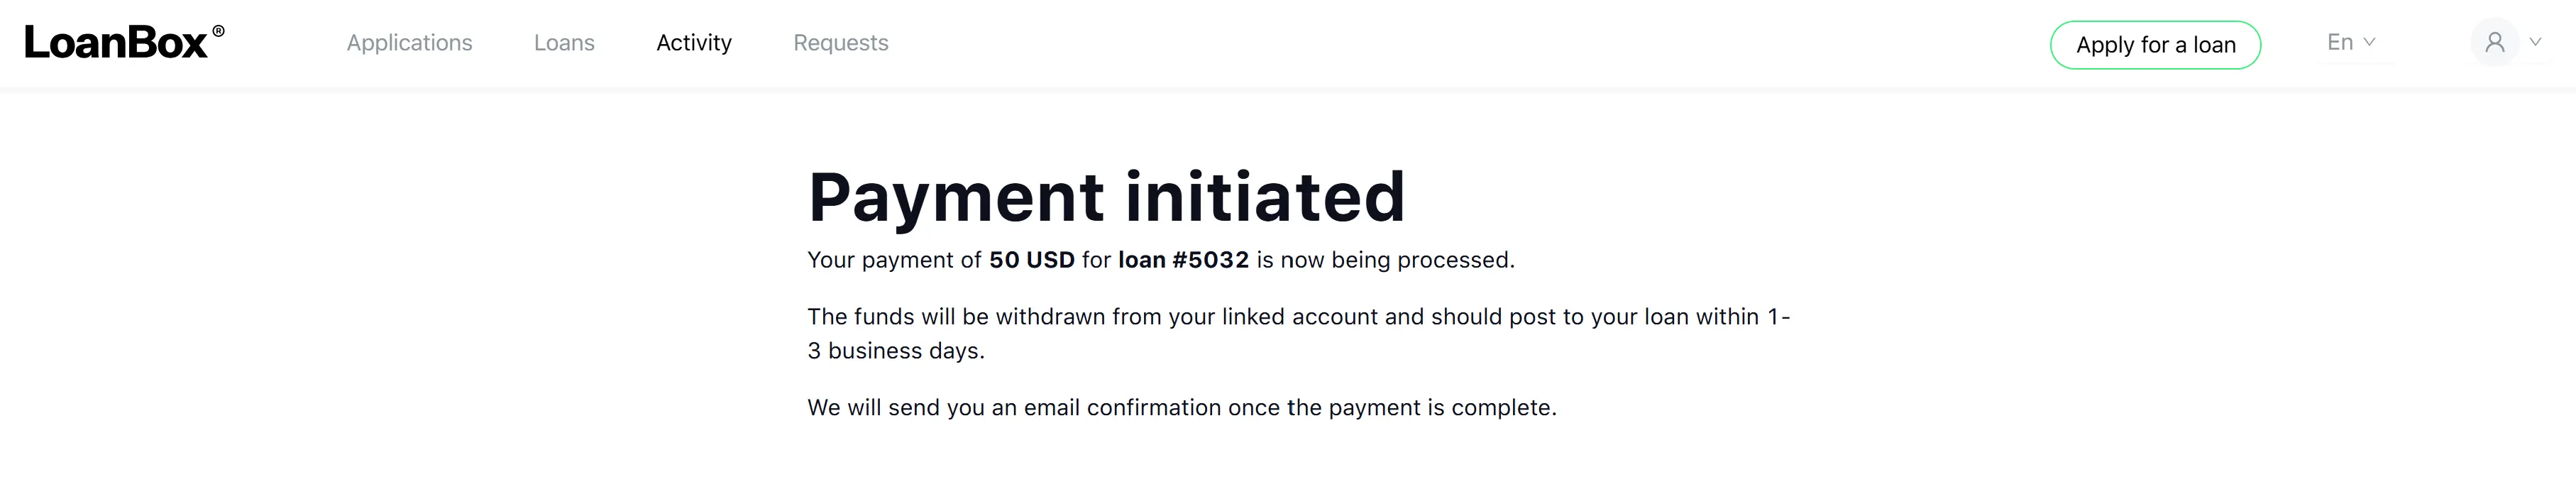Screen dimensions: 2576x477
Task: Expand the chevron next to the avatar
Action: tap(2535, 42)
